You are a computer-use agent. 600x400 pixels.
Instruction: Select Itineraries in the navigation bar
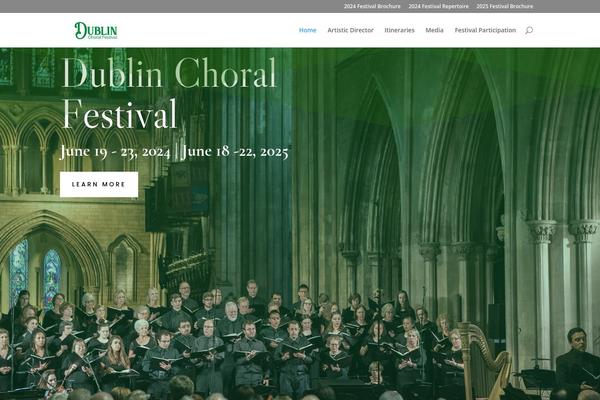(399, 30)
